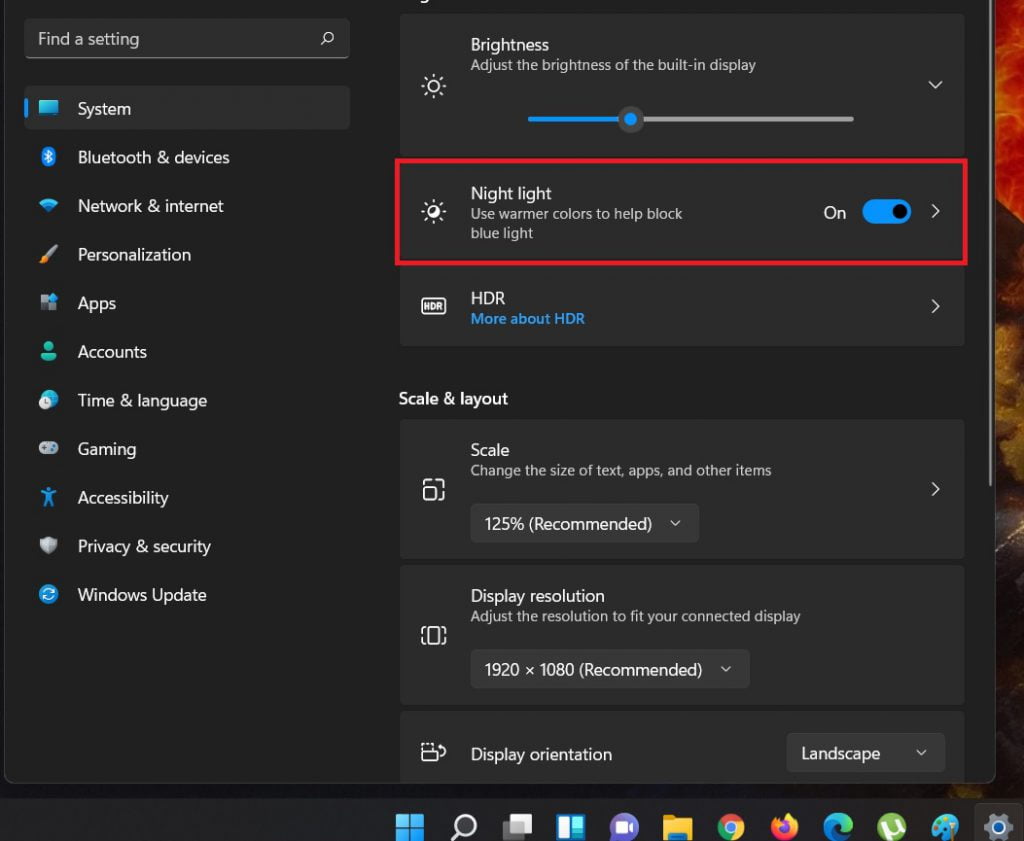1024x841 pixels.
Task: Click the Windows Update sync icon
Action: 48,594
